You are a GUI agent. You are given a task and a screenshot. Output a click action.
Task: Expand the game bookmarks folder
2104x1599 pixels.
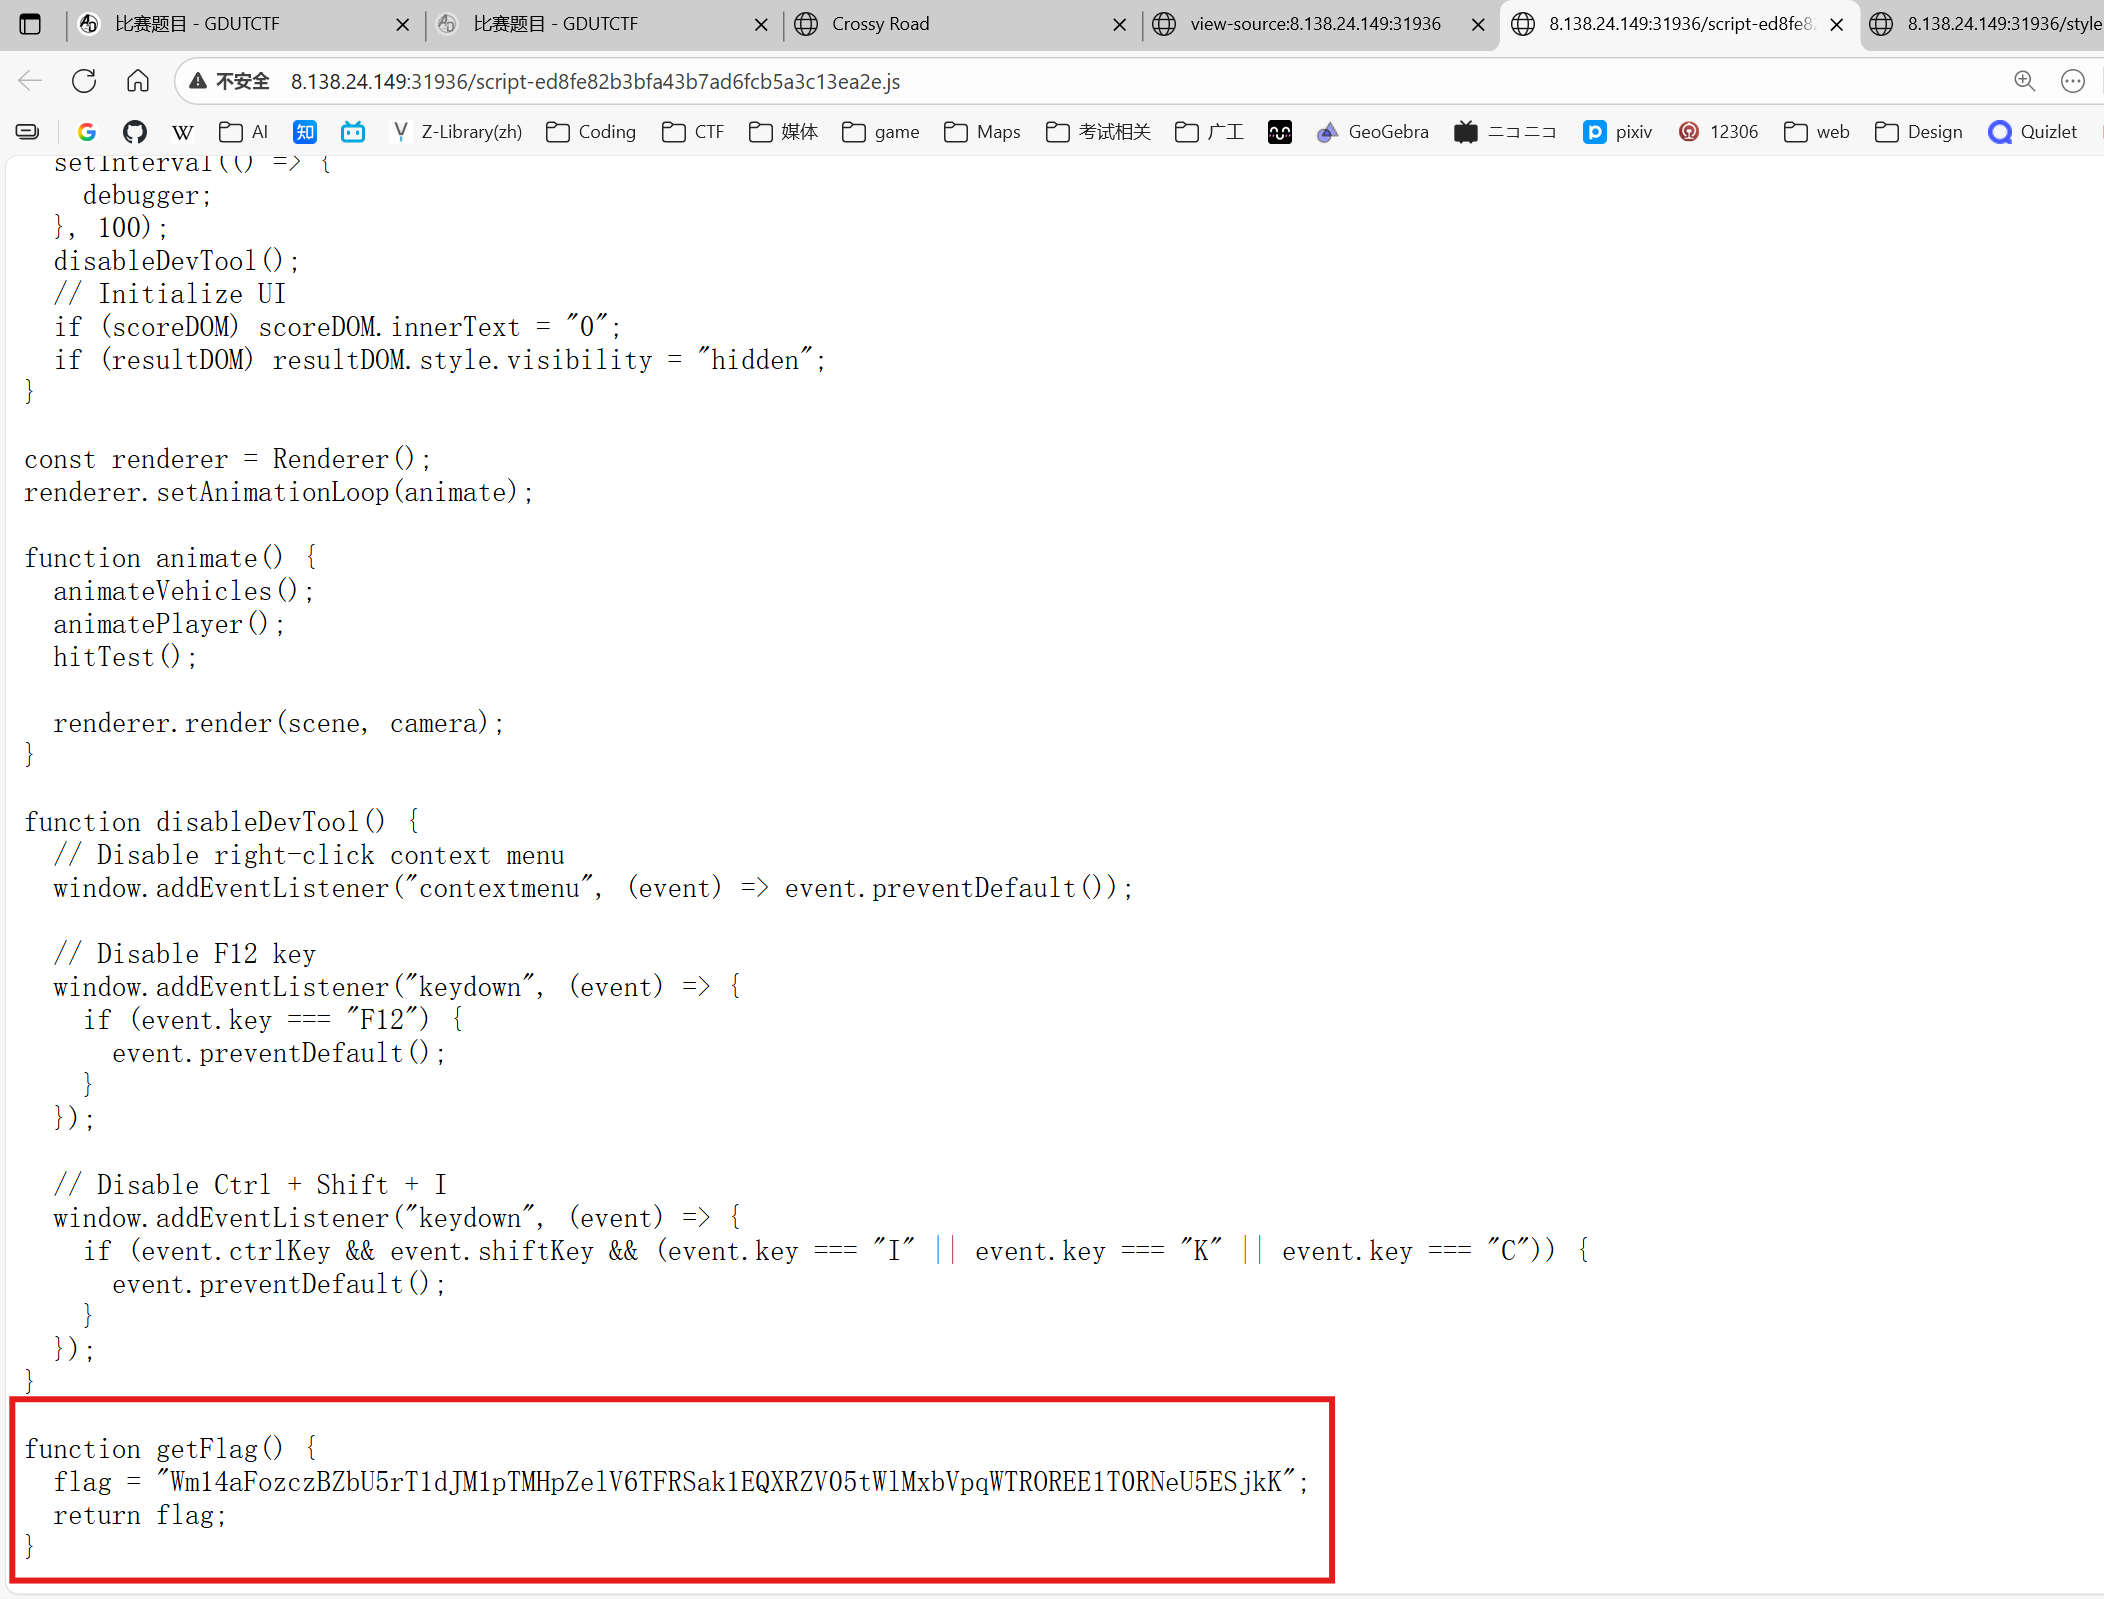coord(881,132)
